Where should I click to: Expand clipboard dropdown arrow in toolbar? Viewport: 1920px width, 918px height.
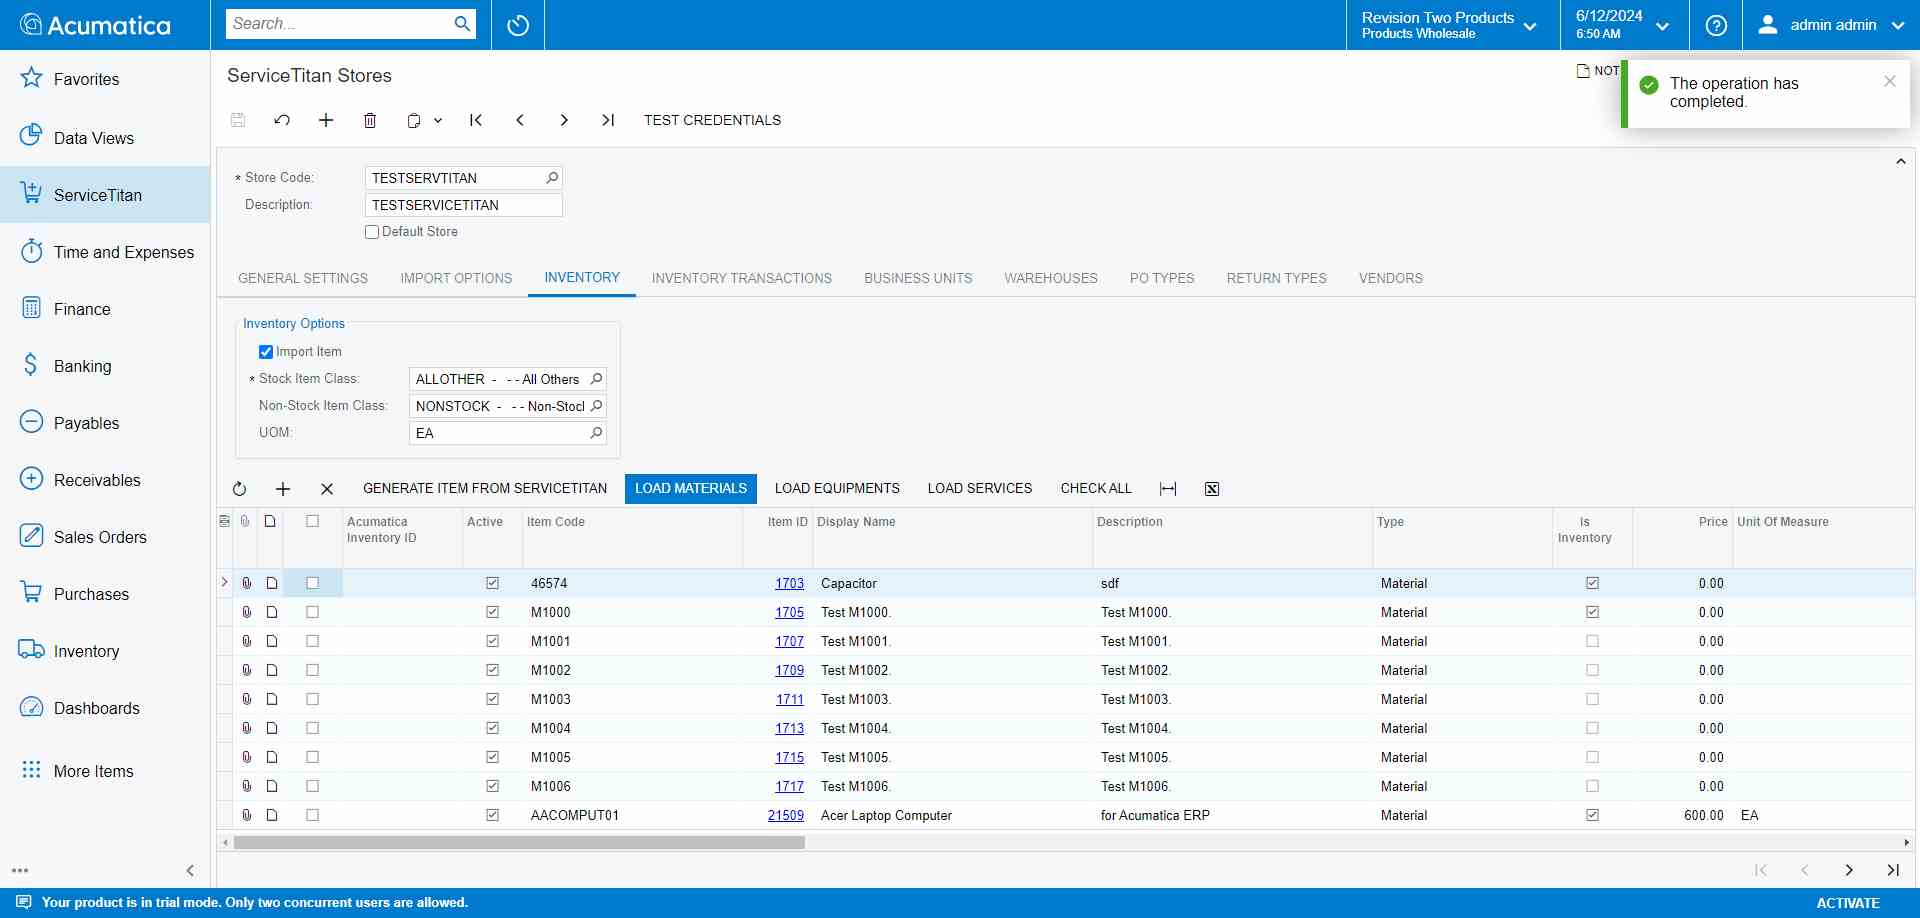point(438,120)
